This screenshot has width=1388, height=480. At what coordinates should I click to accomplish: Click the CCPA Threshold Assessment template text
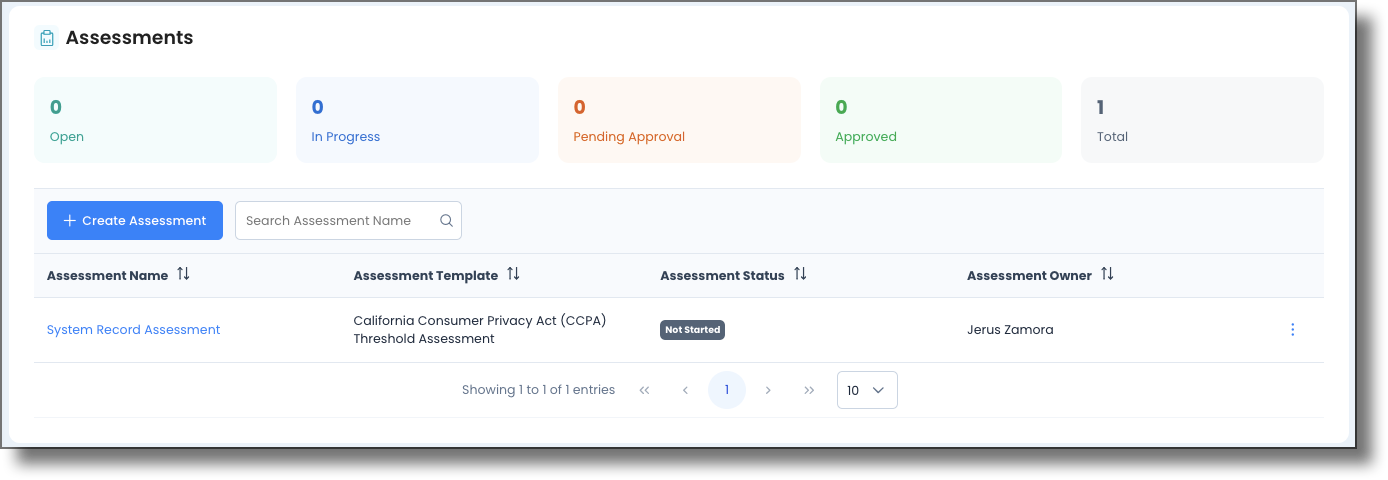tap(480, 330)
